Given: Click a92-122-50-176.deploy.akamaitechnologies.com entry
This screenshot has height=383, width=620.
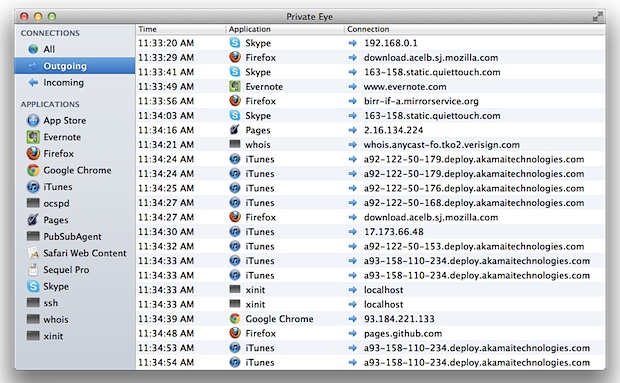Looking at the screenshot, I should [474, 188].
